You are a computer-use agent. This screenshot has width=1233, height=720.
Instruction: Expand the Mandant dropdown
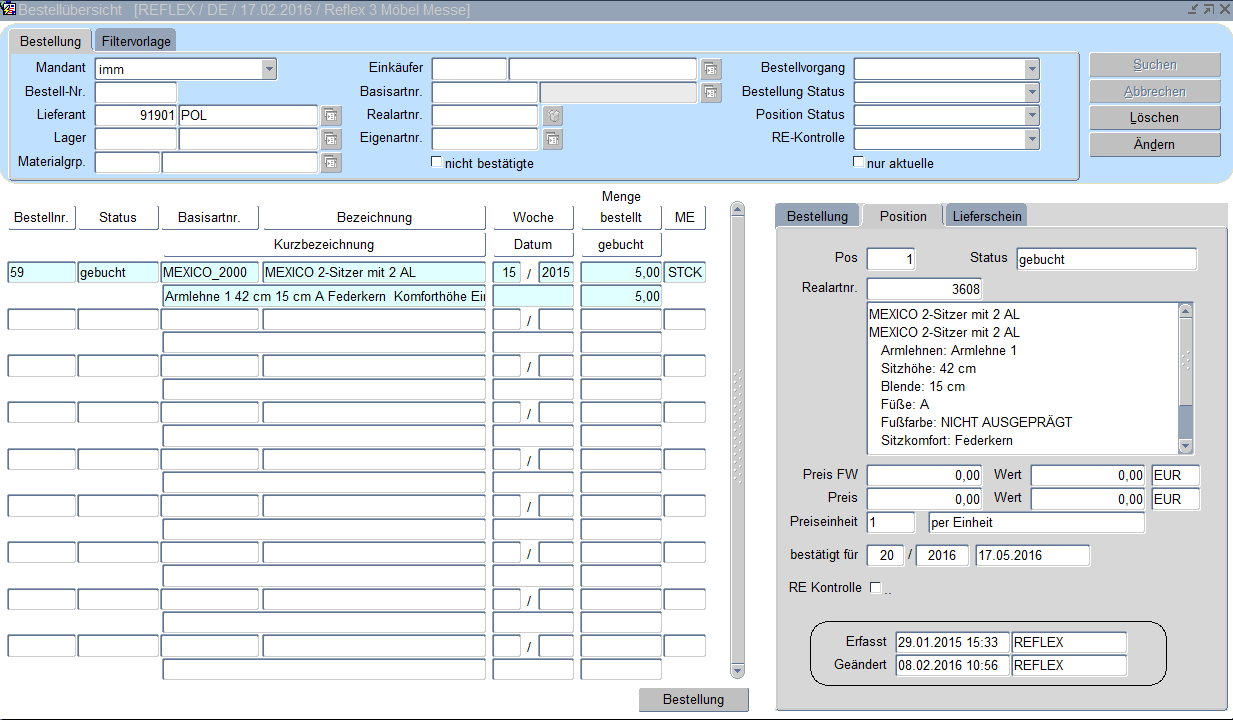coord(268,69)
